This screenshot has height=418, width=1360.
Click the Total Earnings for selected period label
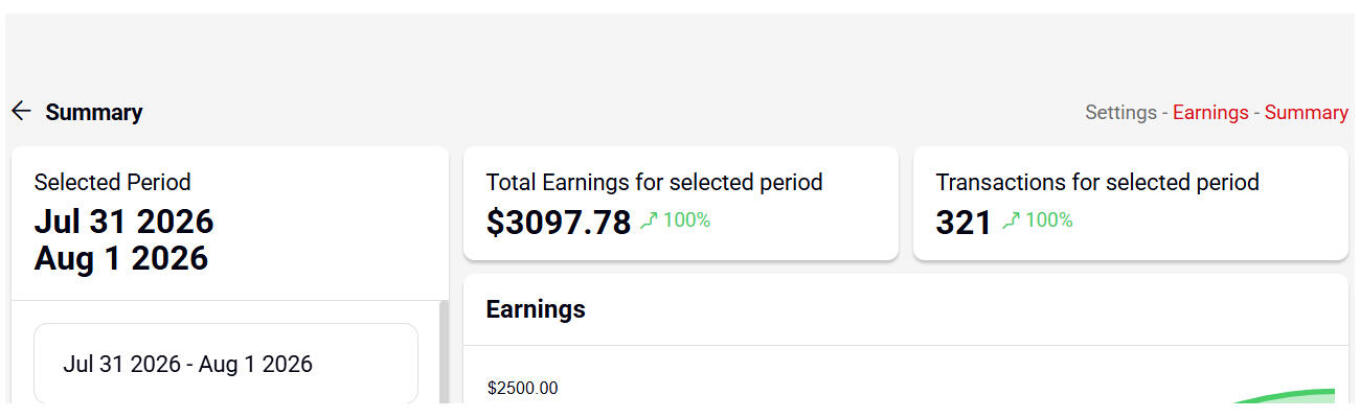tap(654, 182)
